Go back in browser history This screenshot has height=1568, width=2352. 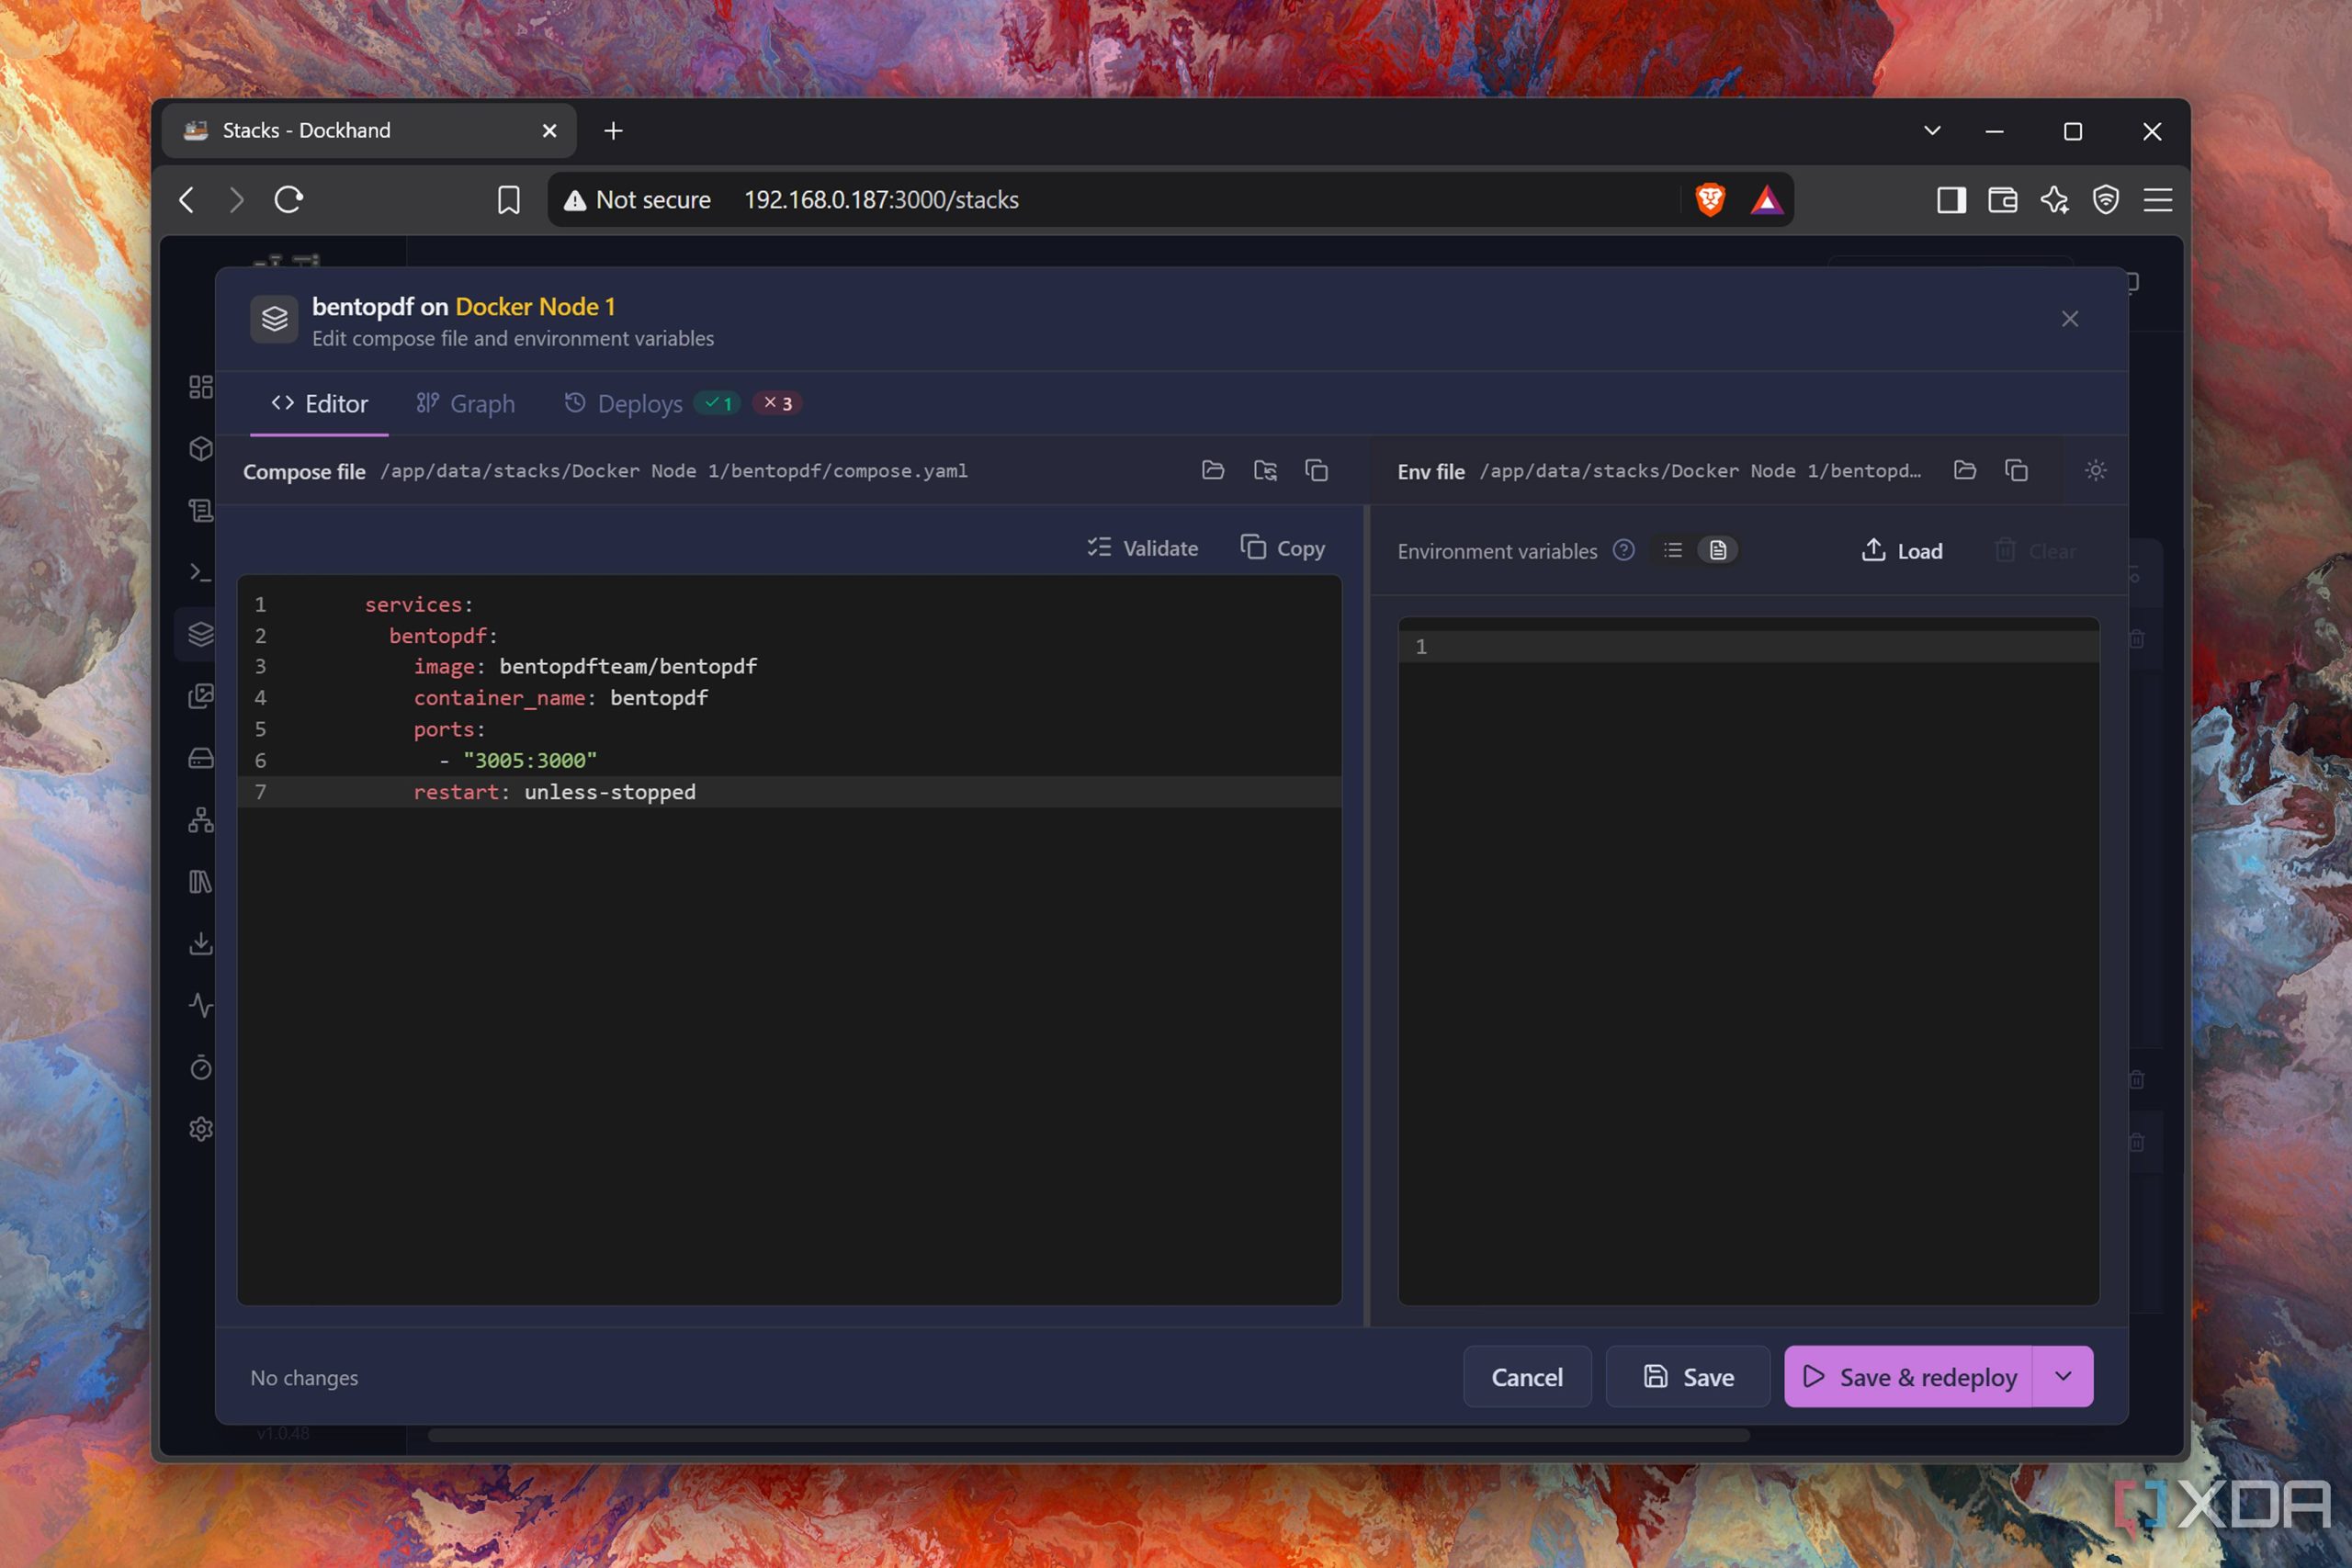pos(186,200)
